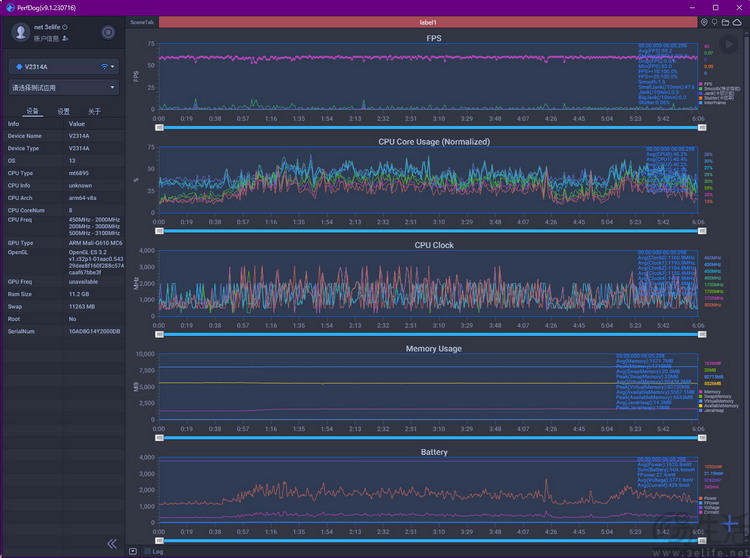750x558 pixels.
Task: Click the FPS statistics overlay box
Action: 668,74
